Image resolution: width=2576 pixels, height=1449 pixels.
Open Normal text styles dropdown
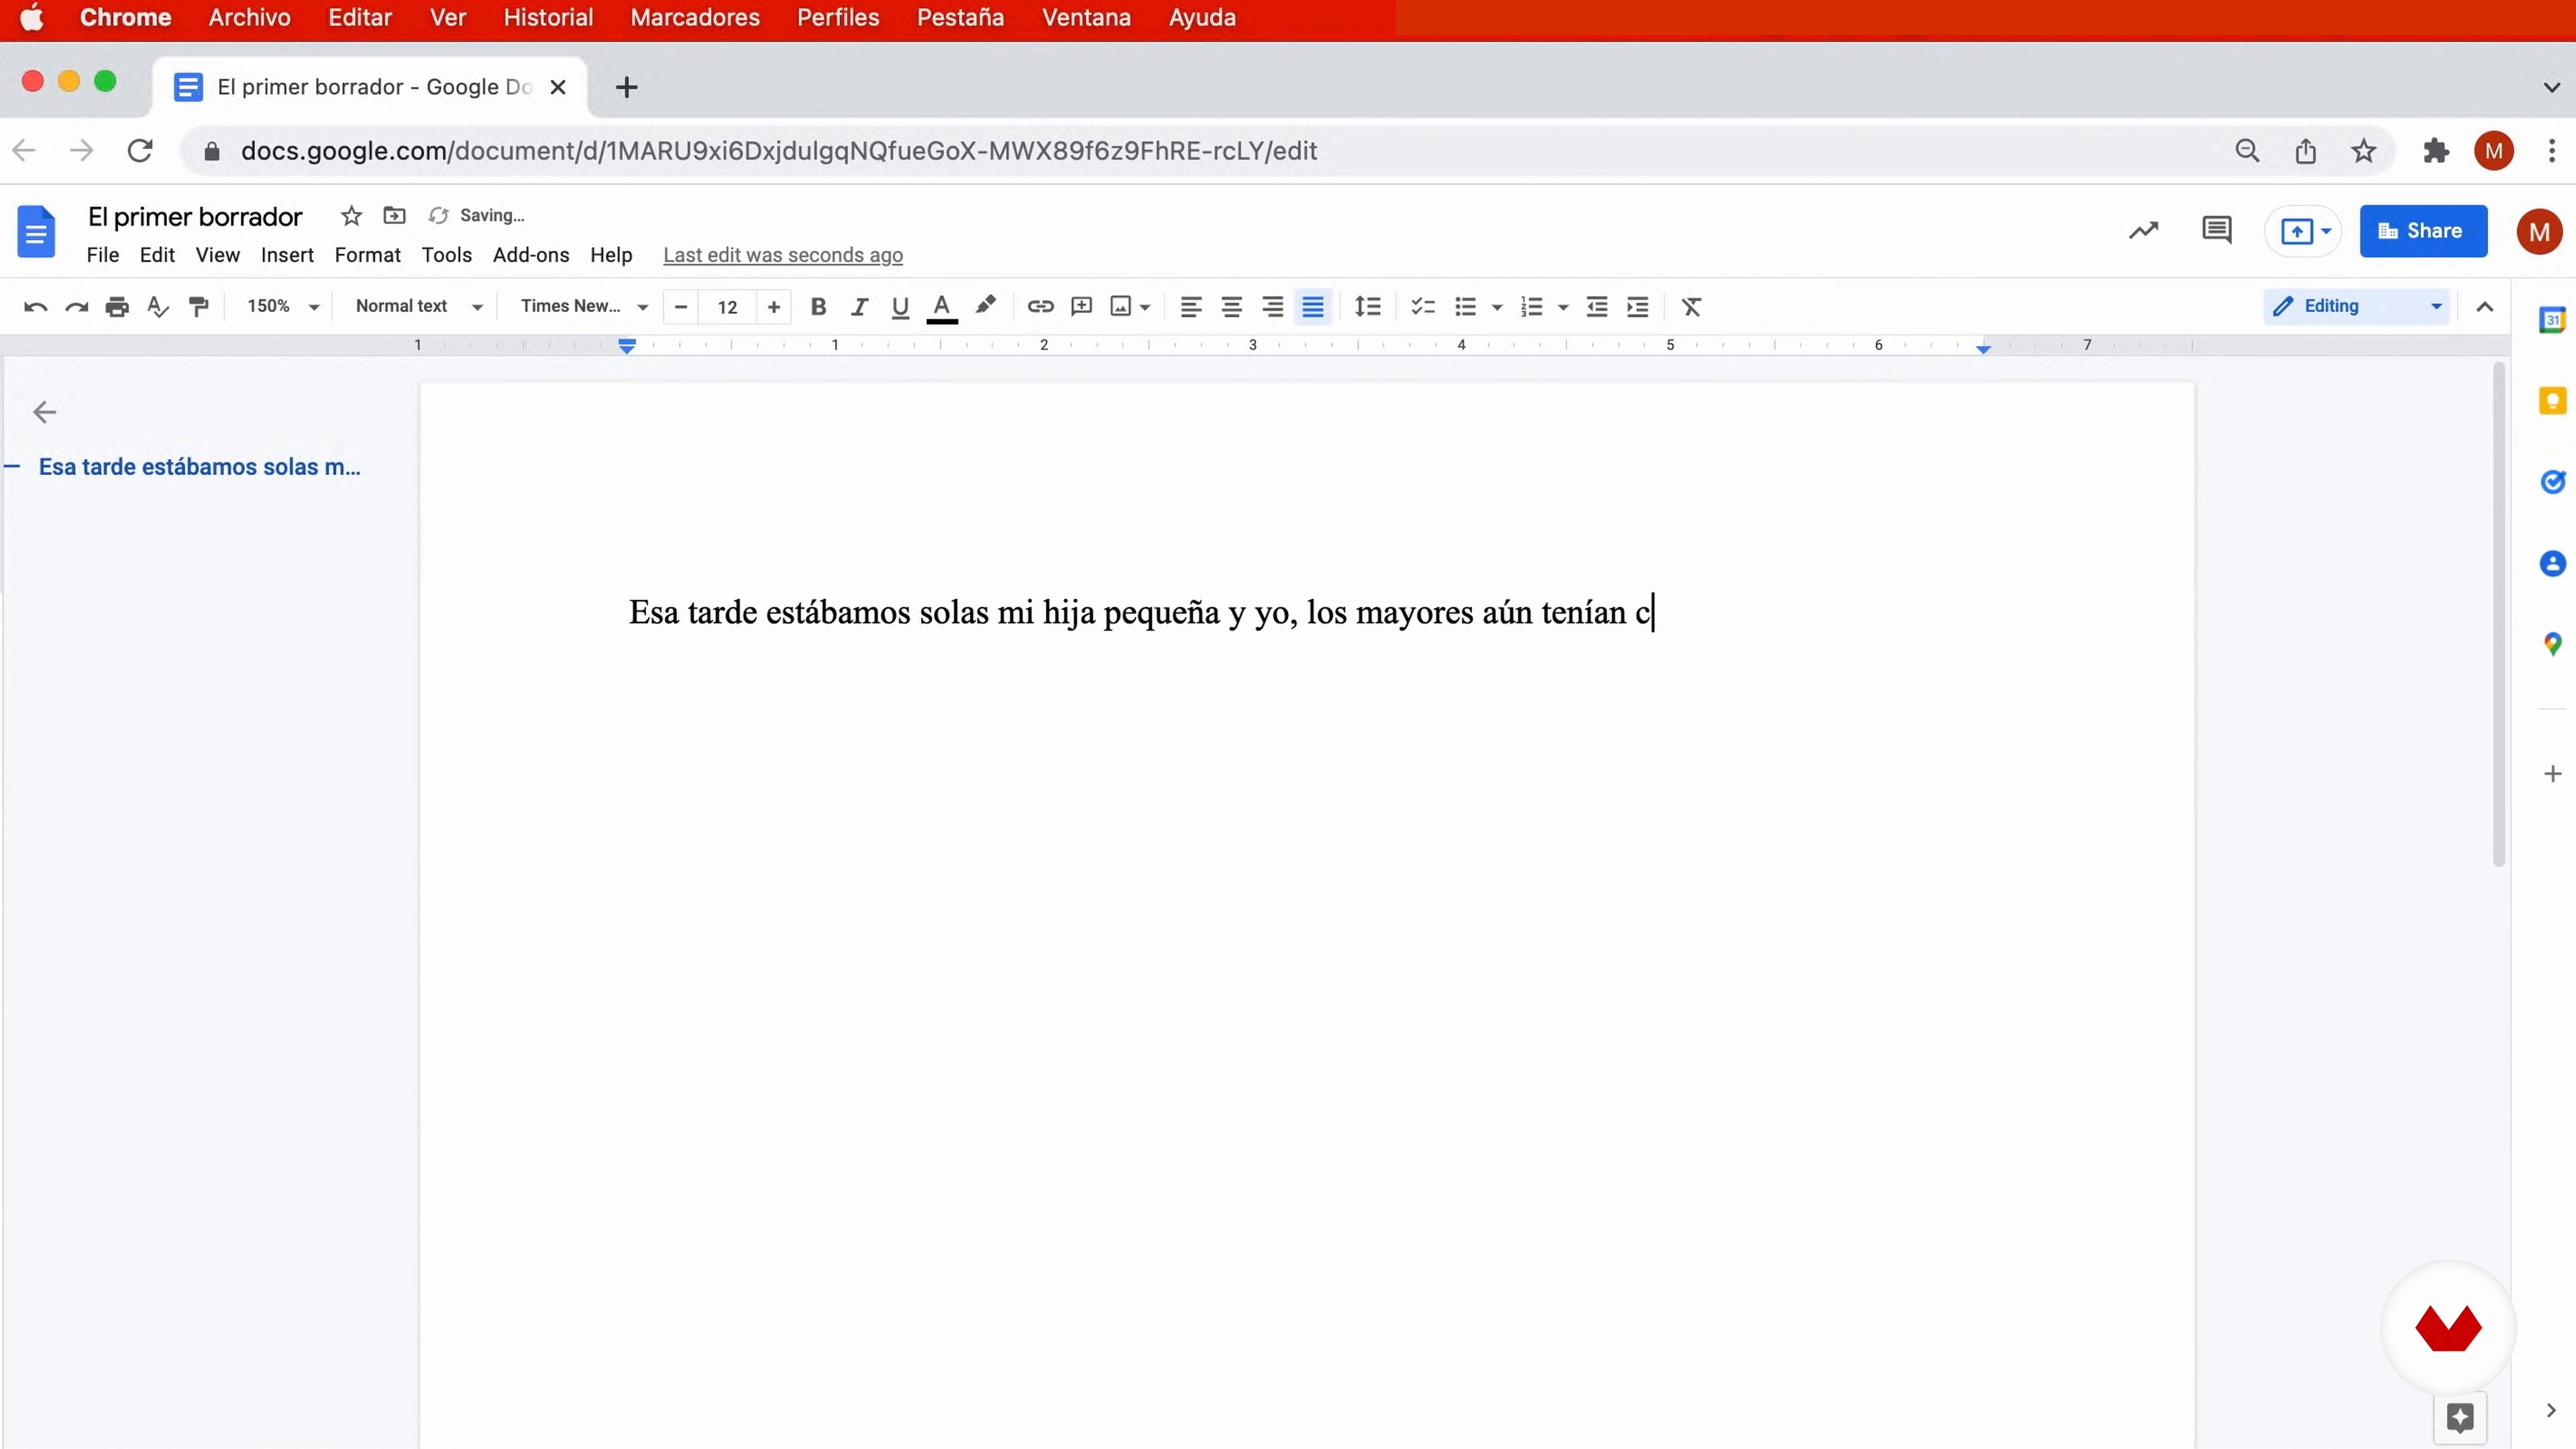pos(420,307)
